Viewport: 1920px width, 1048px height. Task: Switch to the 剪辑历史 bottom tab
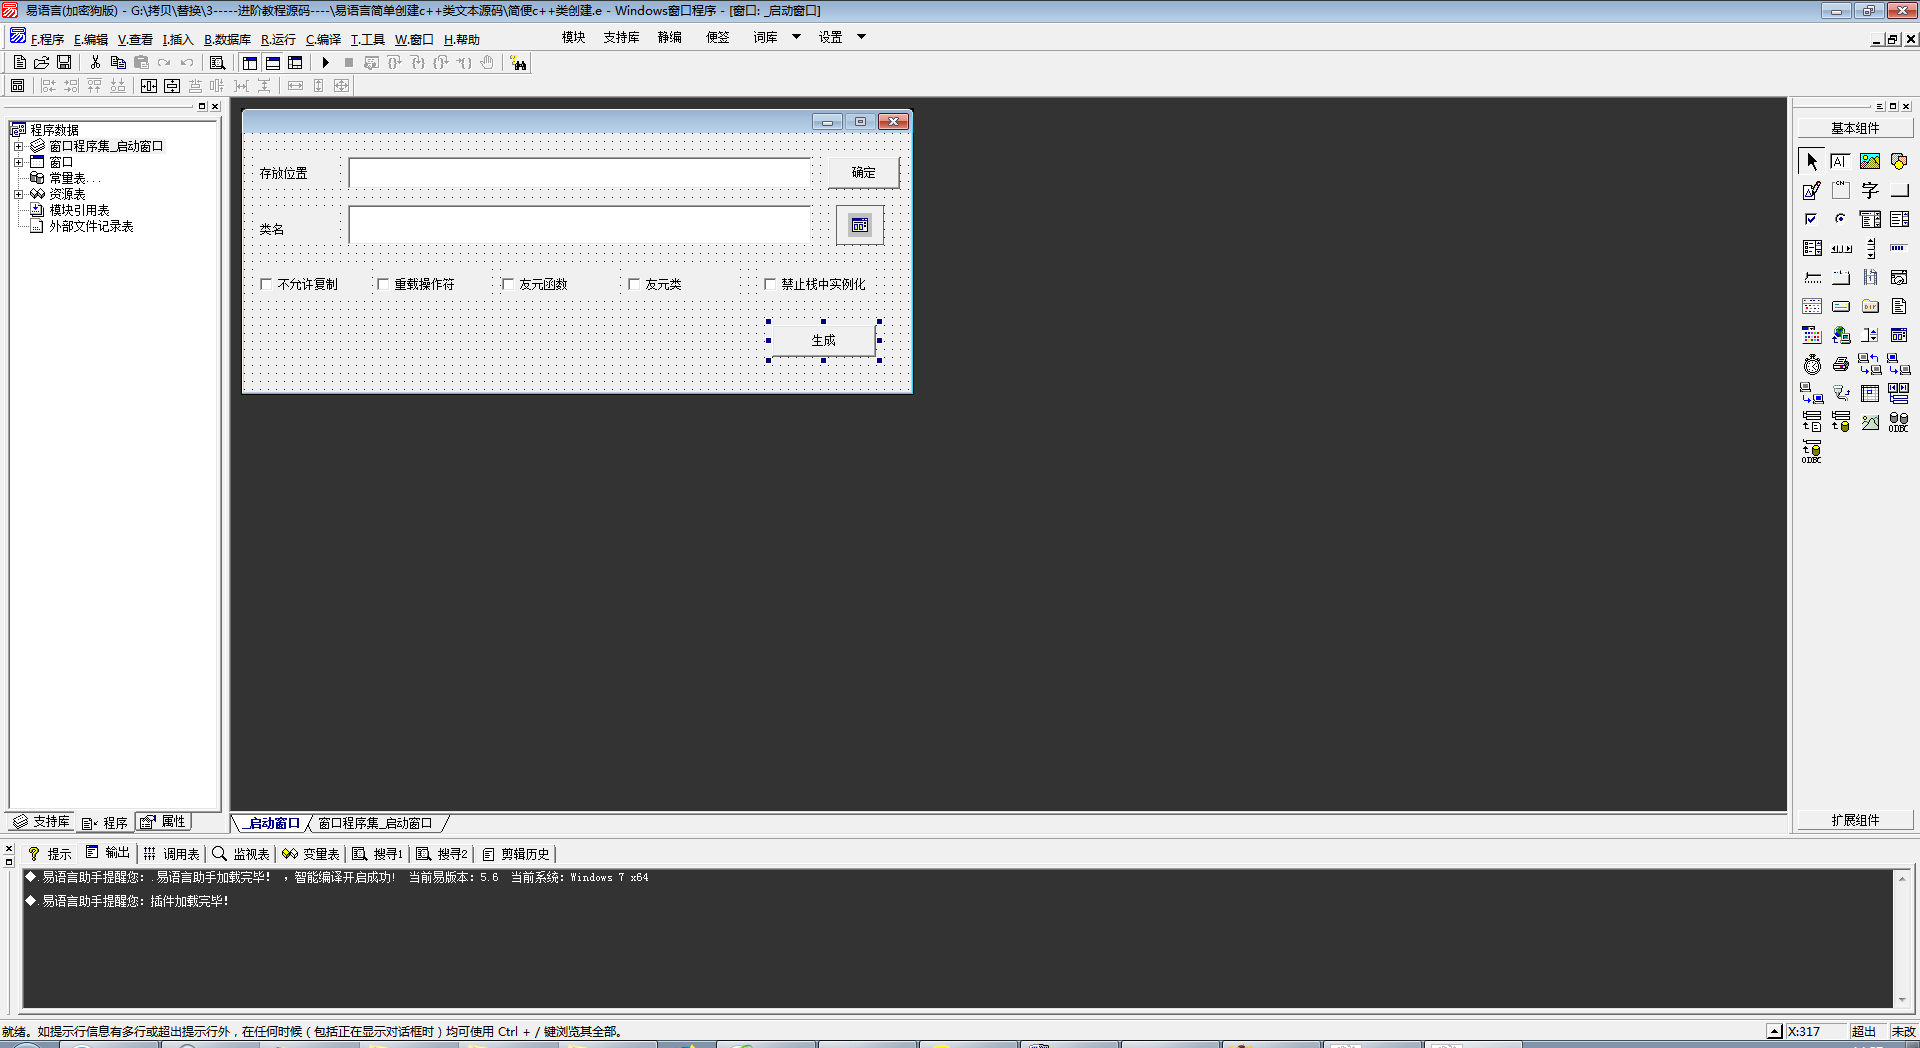(x=516, y=854)
